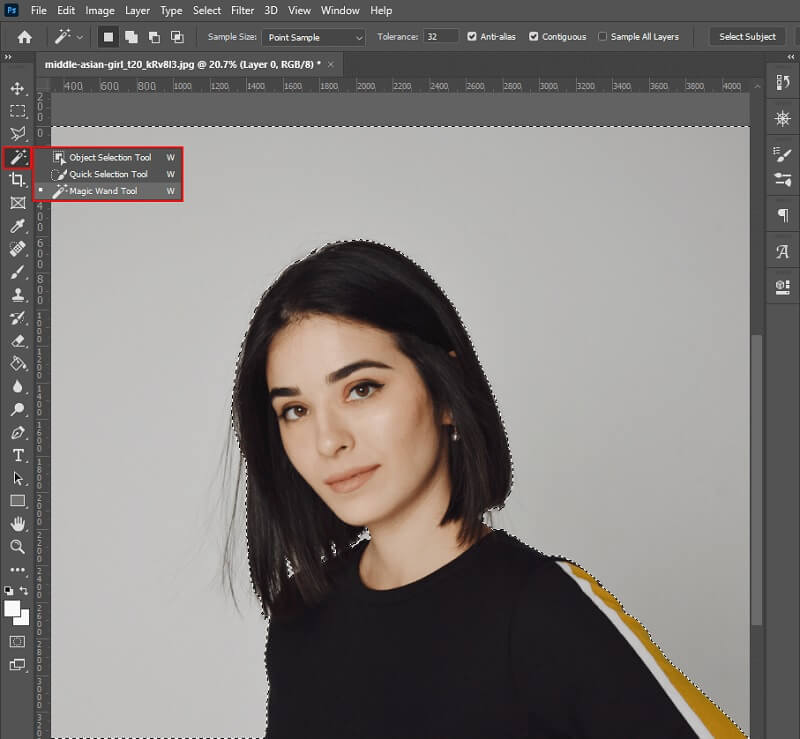Choose Quick Selection Tool from the flyout
Viewport: 800px width, 739px height.
[x=105, y=173]
